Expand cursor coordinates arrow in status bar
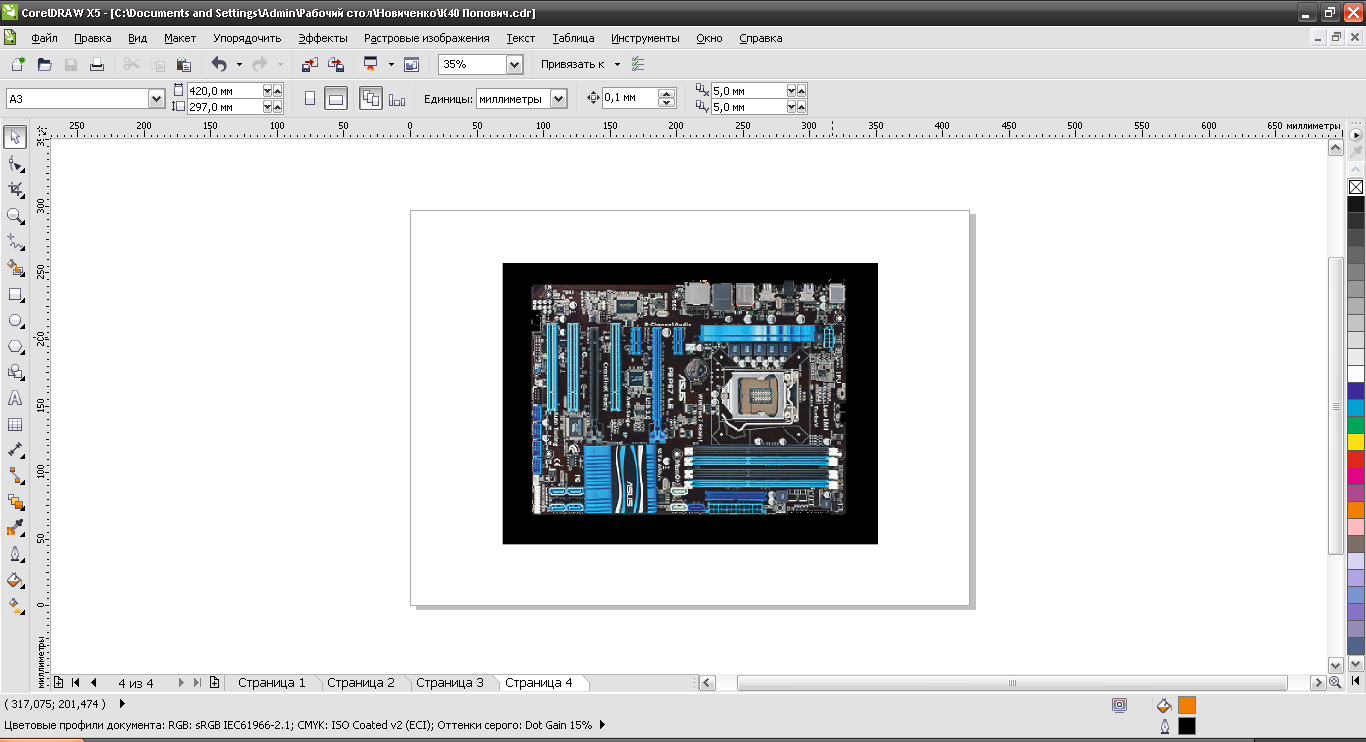Image resolution: width=1366 pixels, height=742 pixels. tap(122, 704)
